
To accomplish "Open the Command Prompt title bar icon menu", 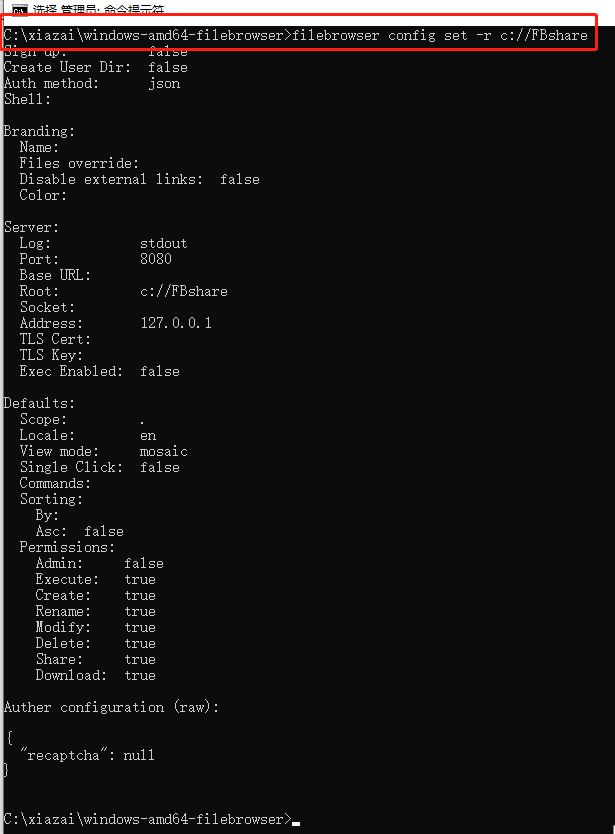I will click(x=20, y=10).
